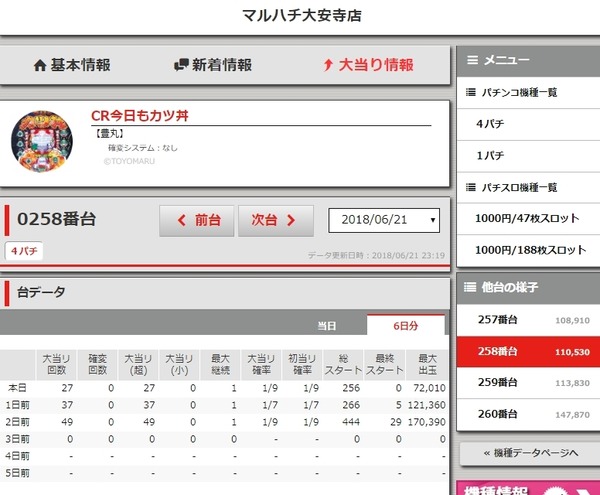600x495 pixels.
Task: Click 【豊丸】 maker label
Action: tap(109, 134)
